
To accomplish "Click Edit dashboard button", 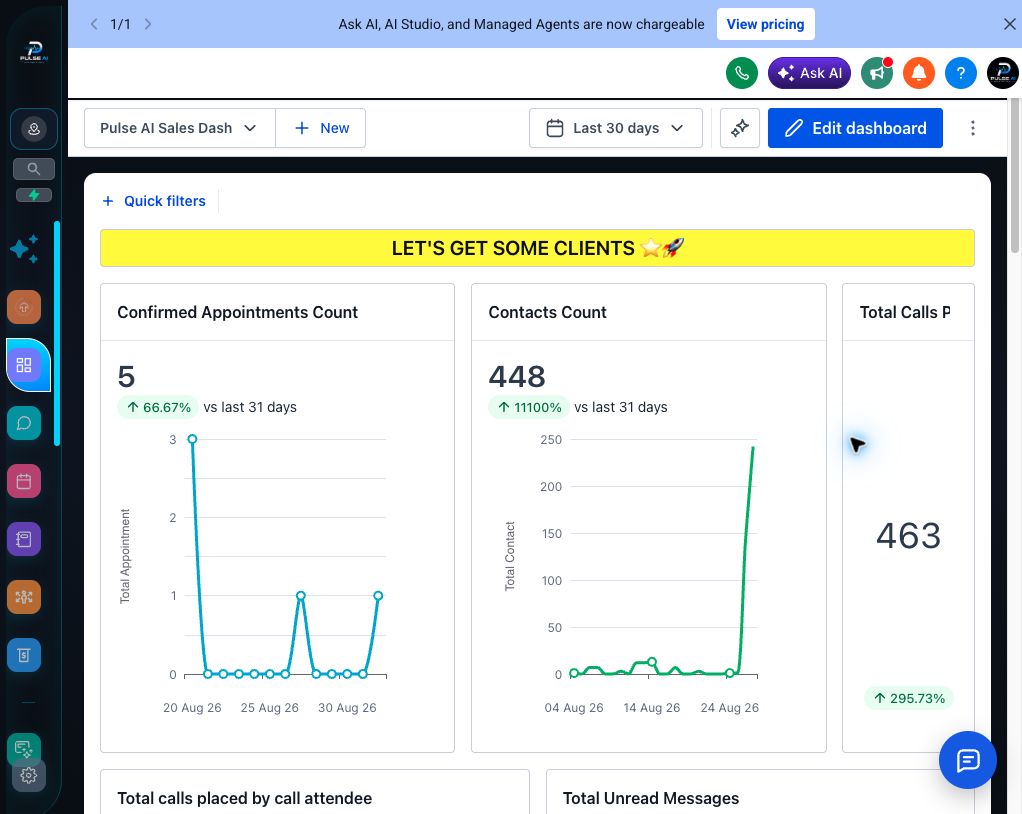I will tap(855, 128).
